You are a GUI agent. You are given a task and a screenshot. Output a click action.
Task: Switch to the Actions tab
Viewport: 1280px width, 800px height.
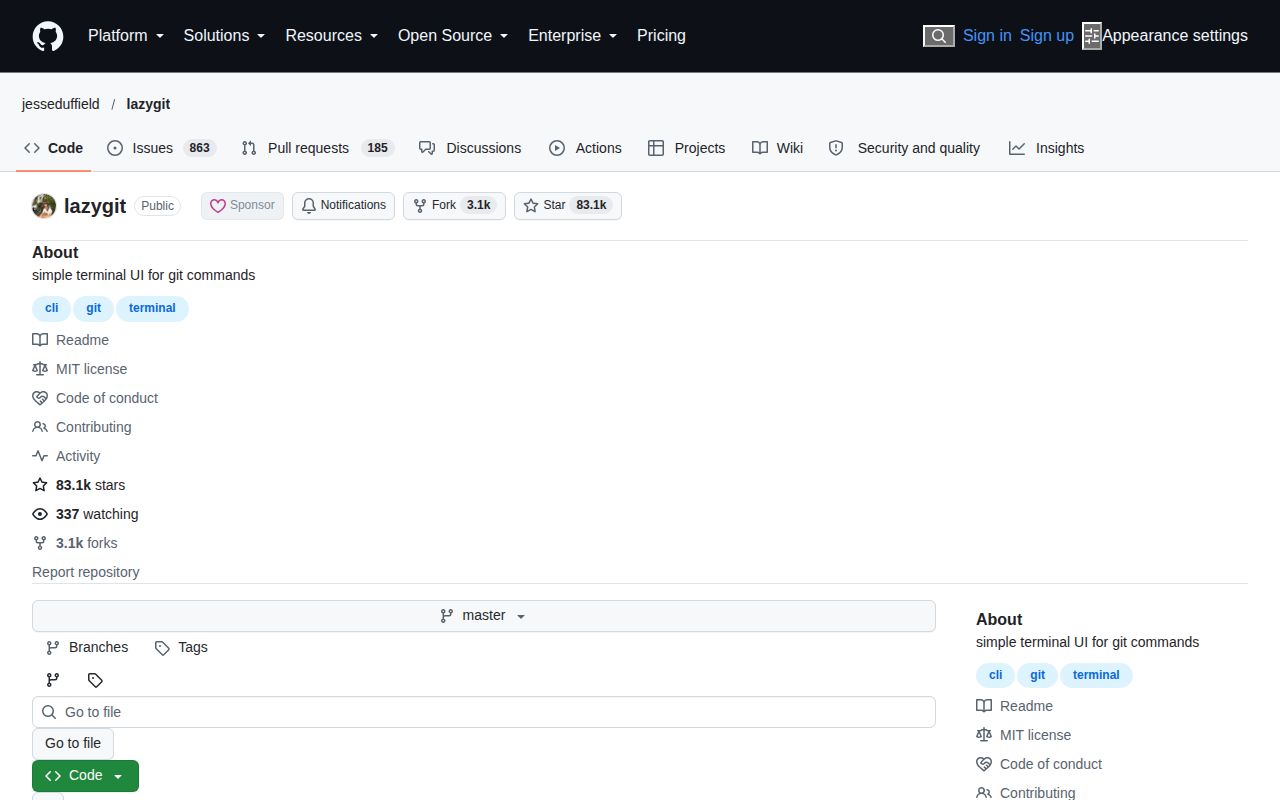pyautogui.click(x=585, y=148)
